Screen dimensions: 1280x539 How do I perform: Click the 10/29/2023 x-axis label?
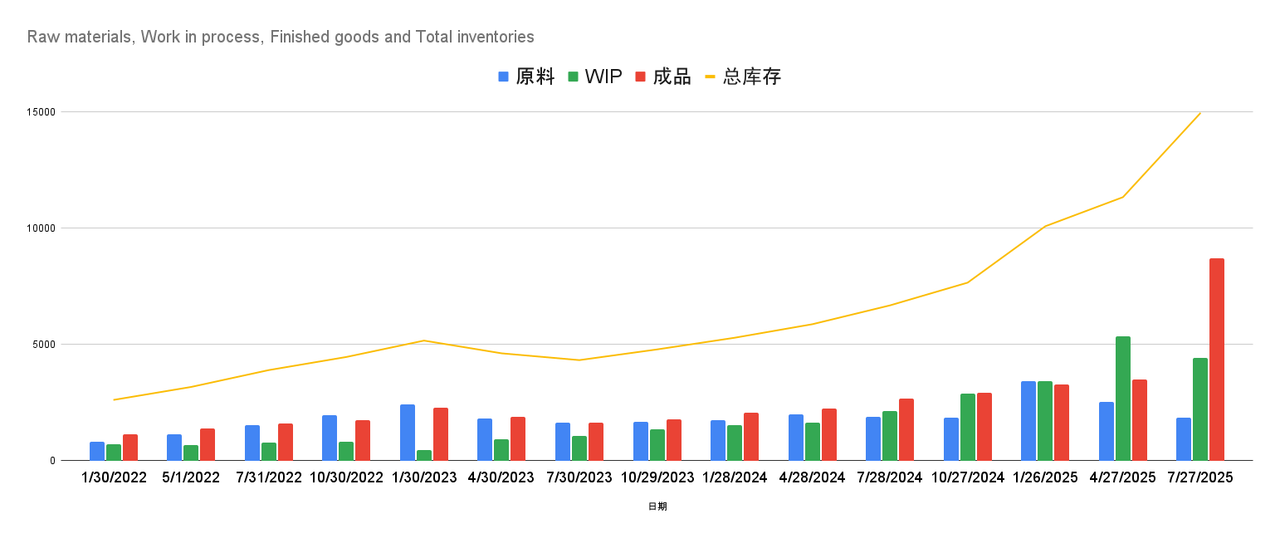657,478
